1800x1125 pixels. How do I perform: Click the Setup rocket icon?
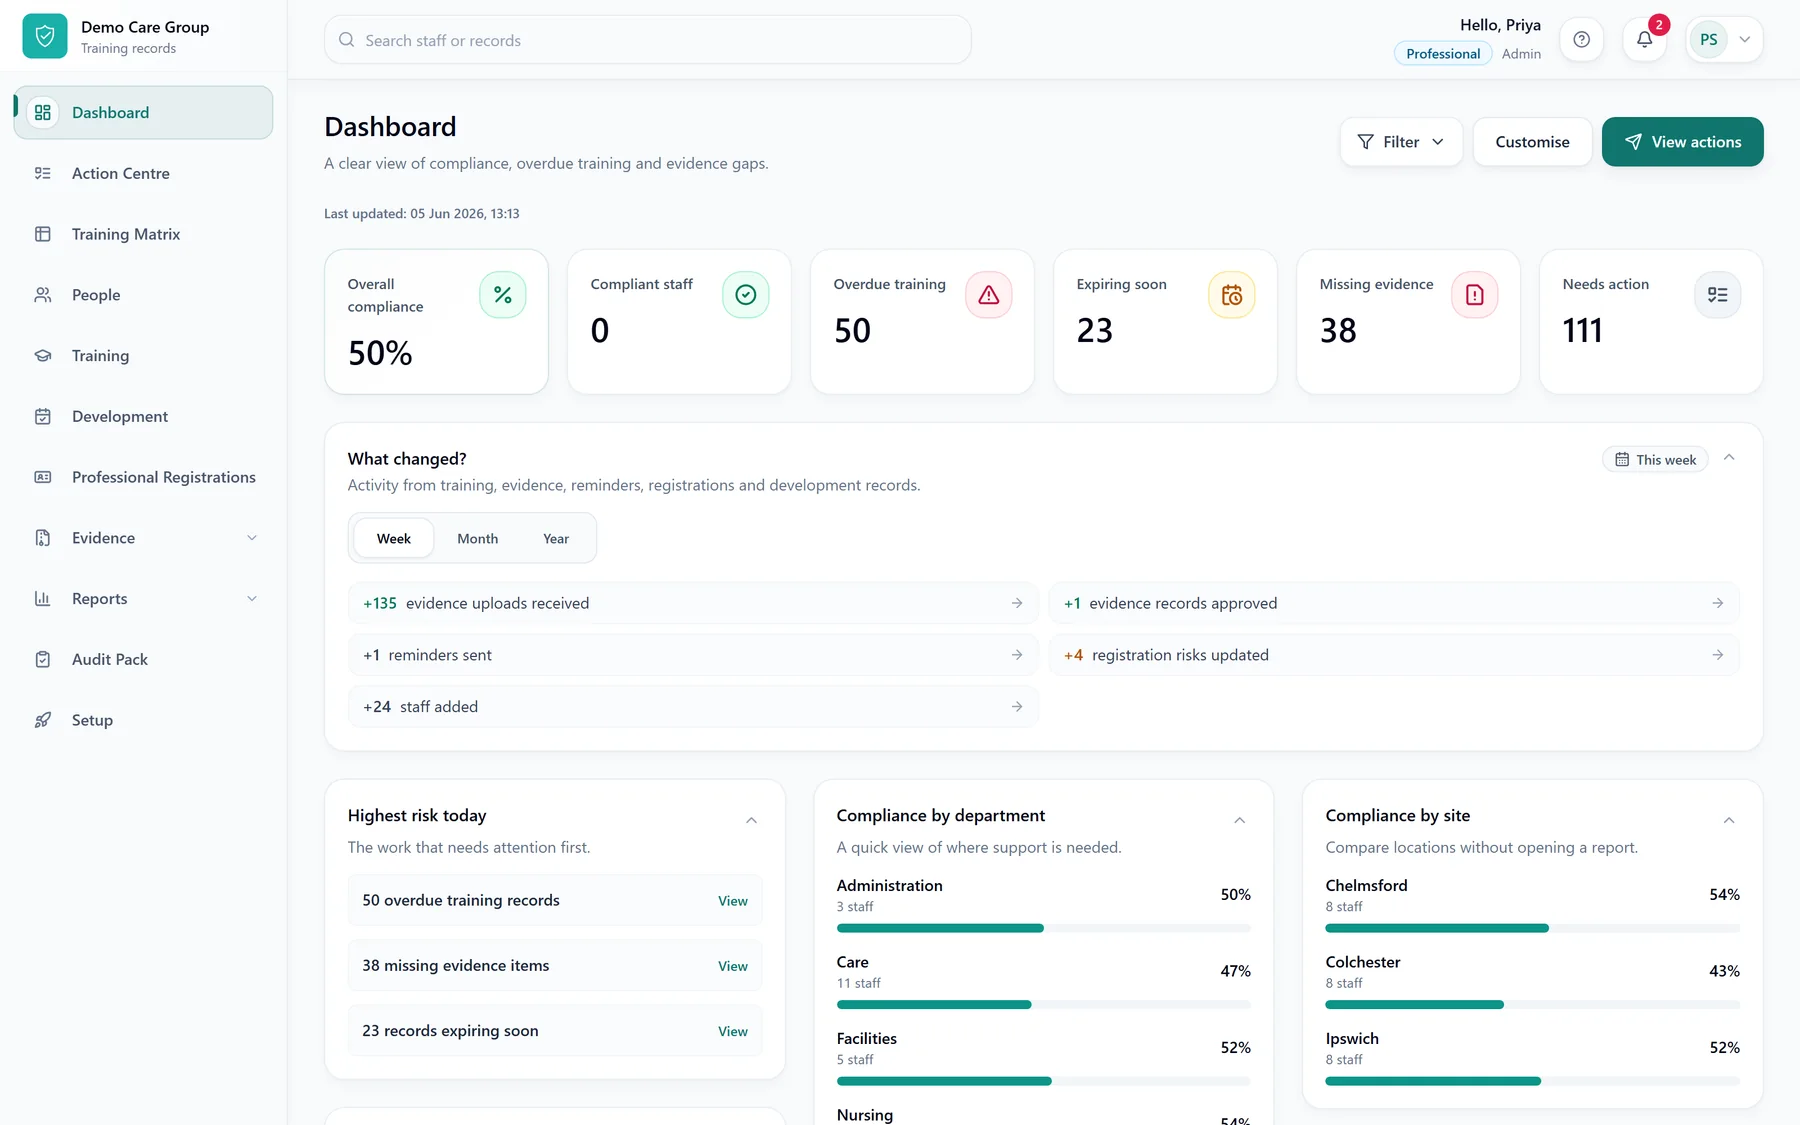tap(43, 720)
